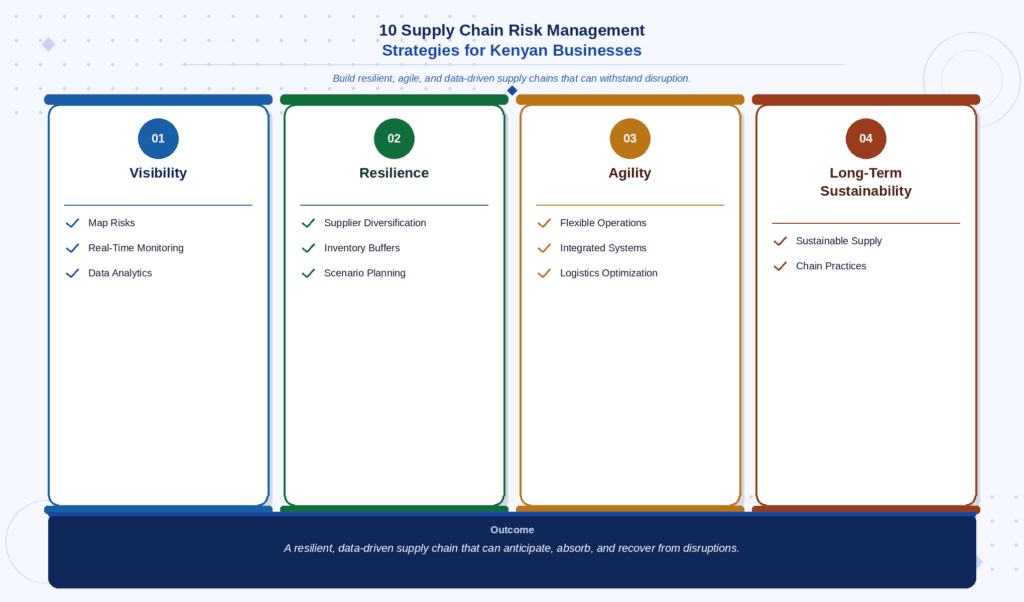Select the Visibility heading
This screenshot has width=1024, height=602.
point(158,173)
